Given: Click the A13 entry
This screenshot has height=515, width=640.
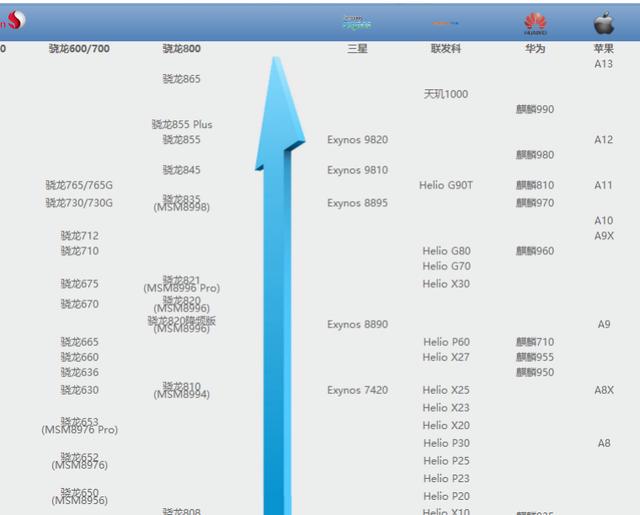Looking at the screenshot, I should [604, 64].
